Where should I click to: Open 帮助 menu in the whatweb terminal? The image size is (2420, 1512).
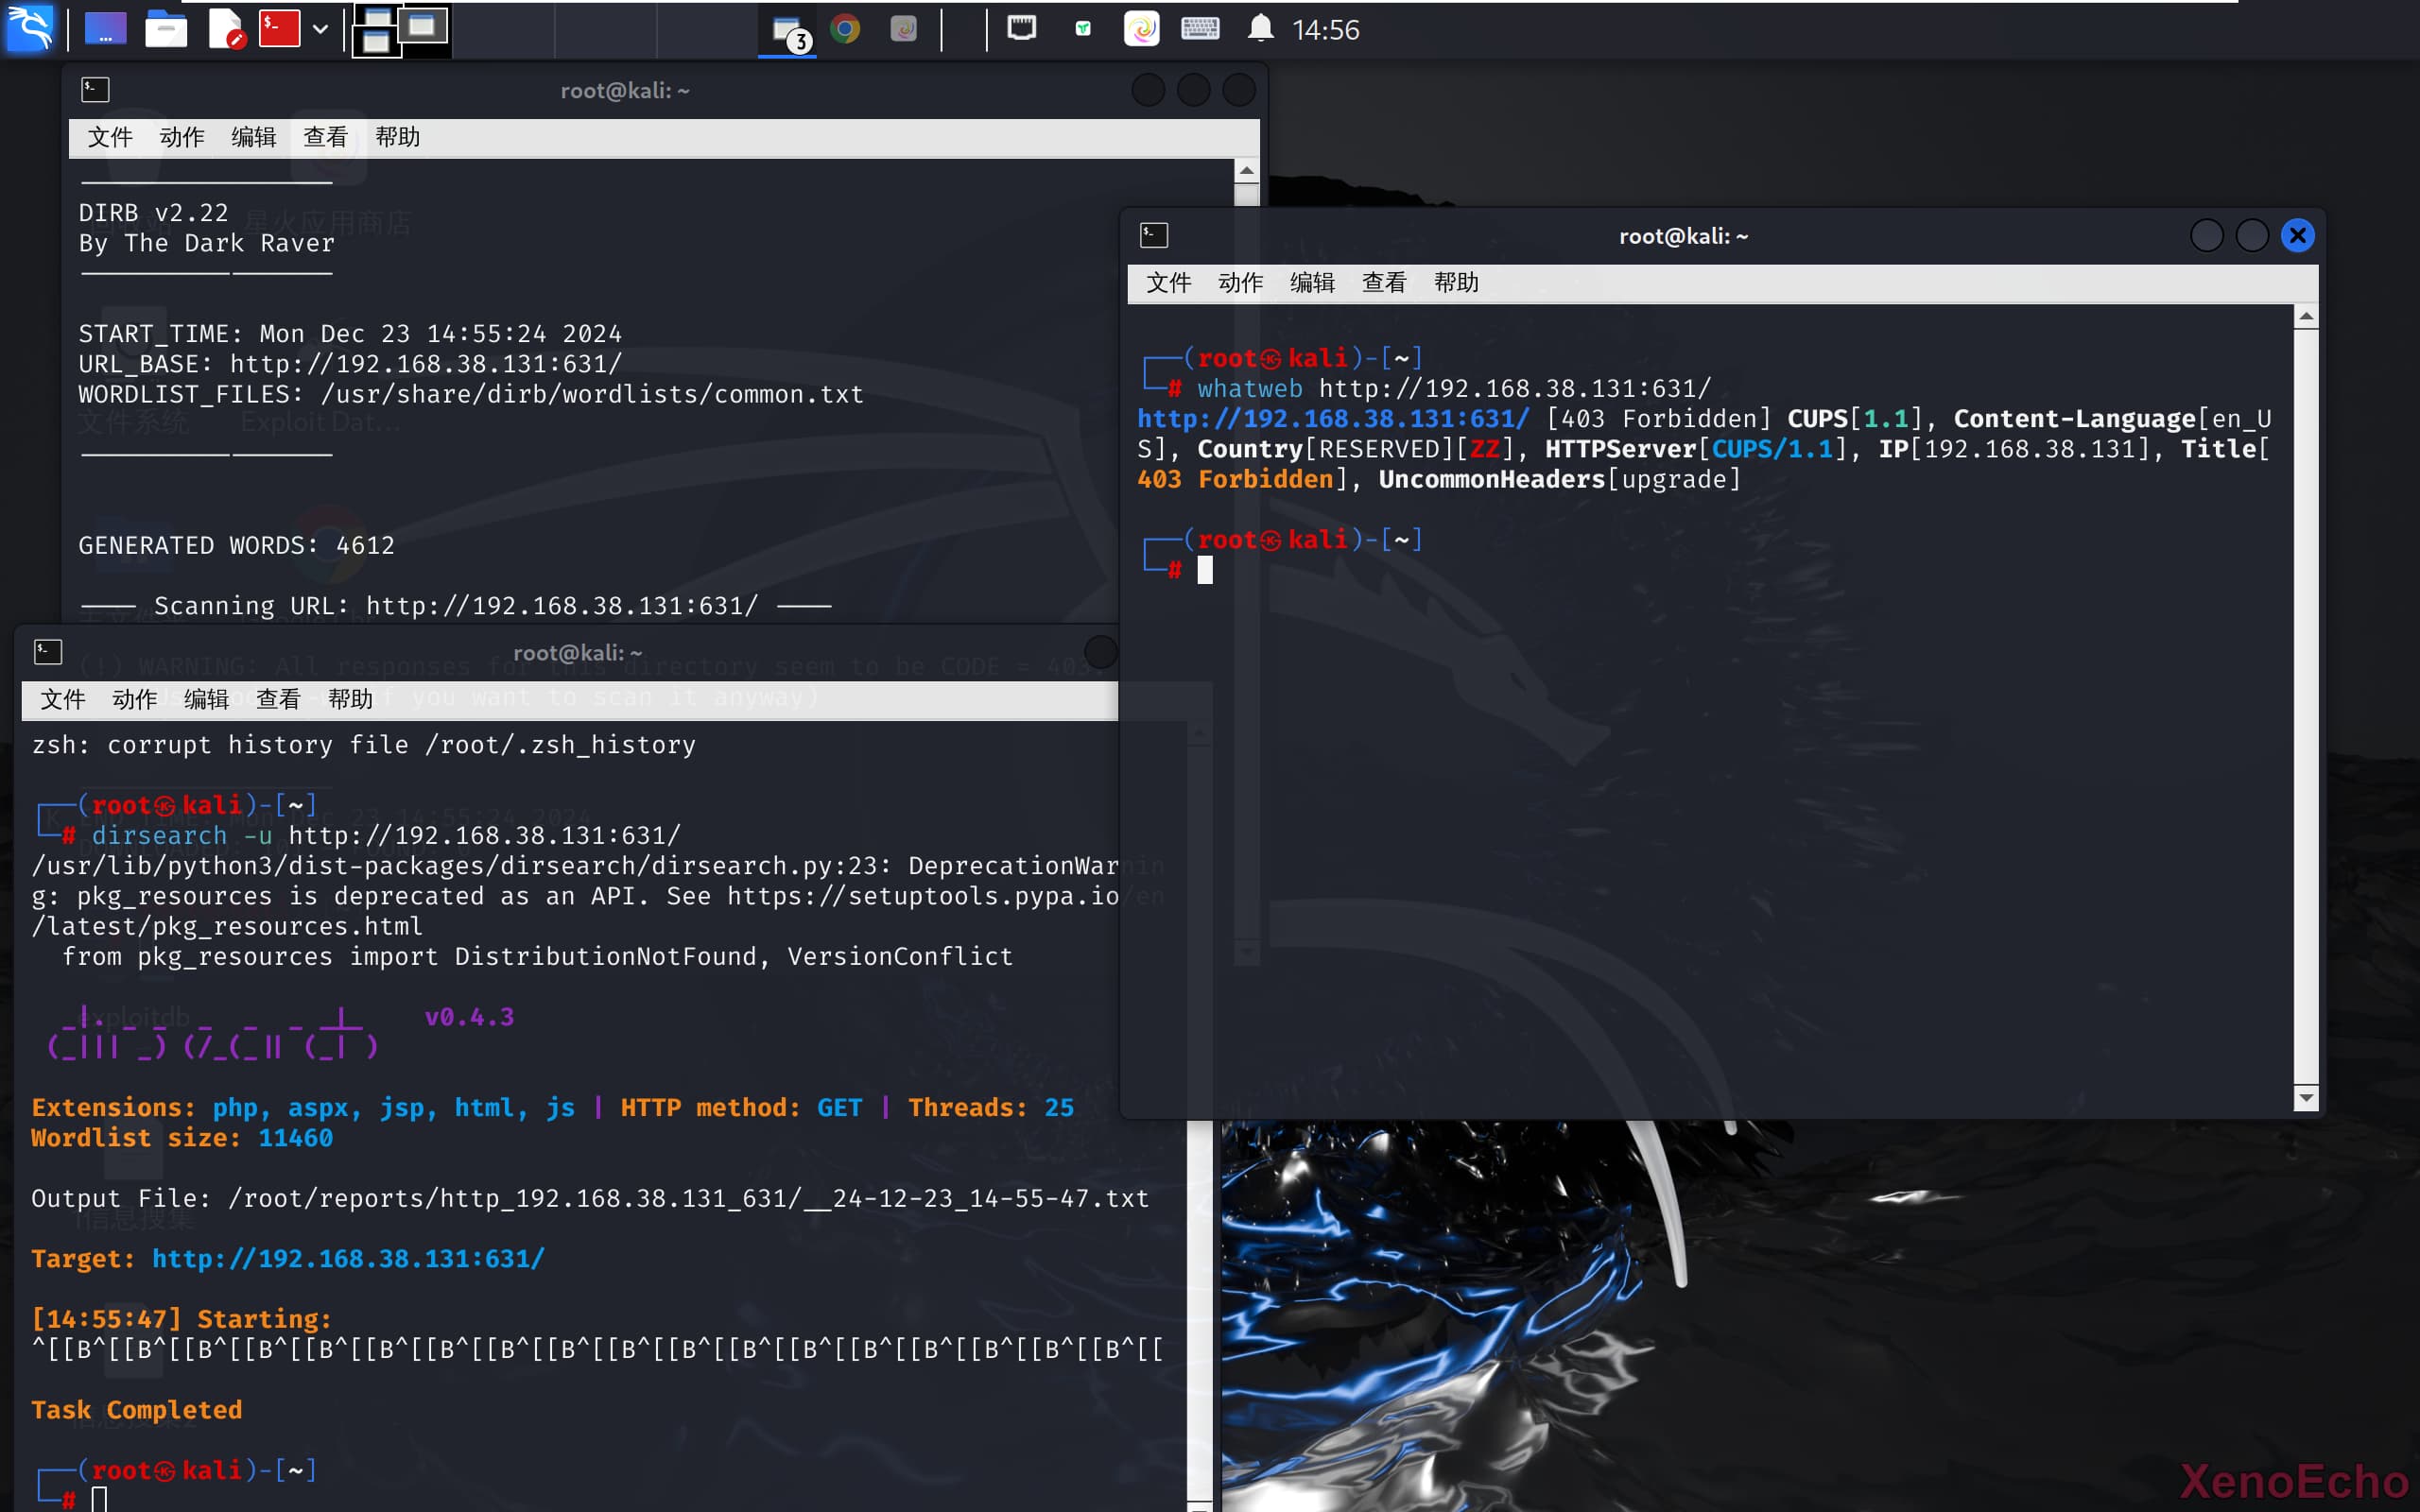coord(1455,283)
